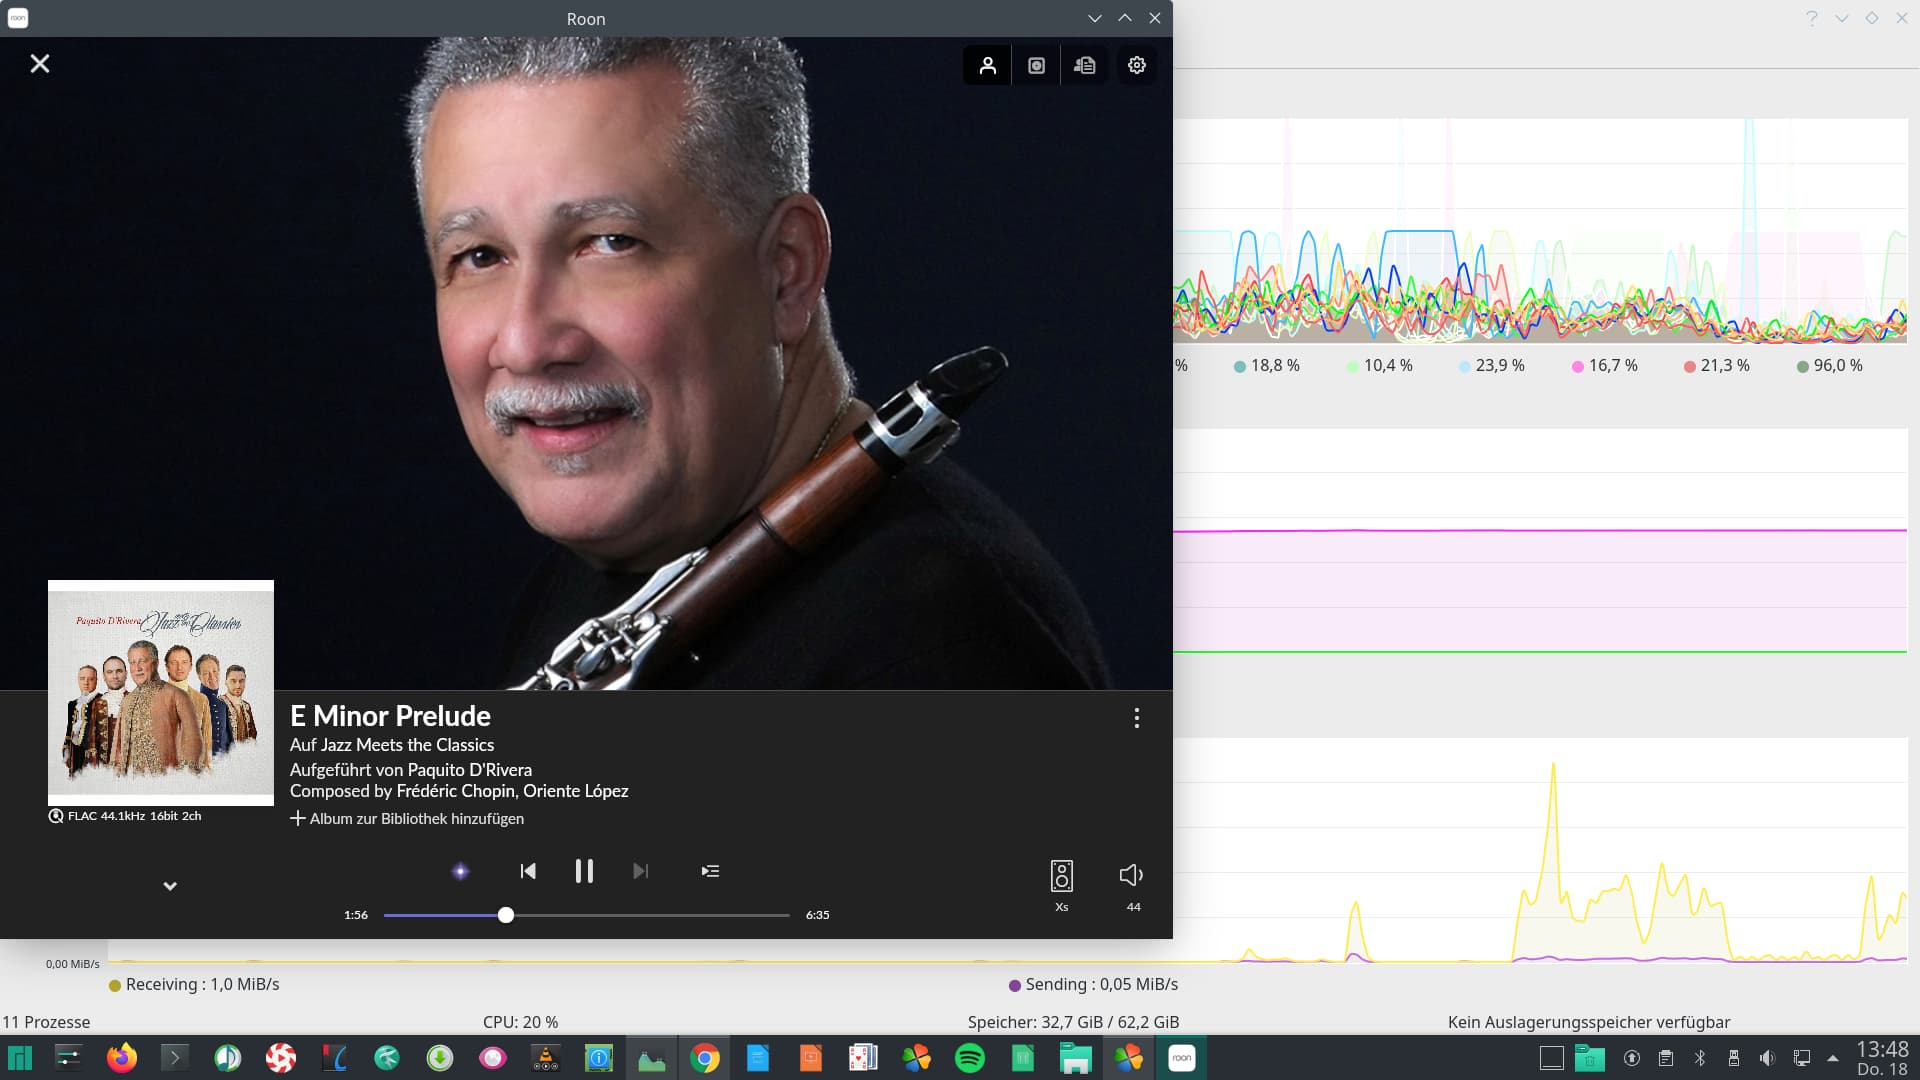Skip to previous track

pyautogui.click(x=528, y=871)
